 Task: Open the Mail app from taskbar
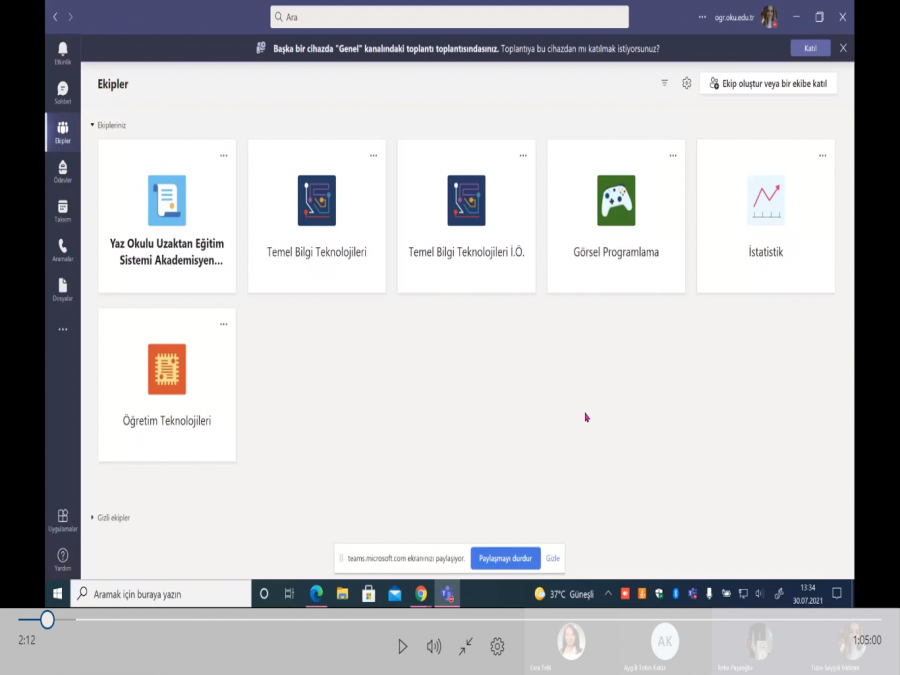tap(395, 594)
